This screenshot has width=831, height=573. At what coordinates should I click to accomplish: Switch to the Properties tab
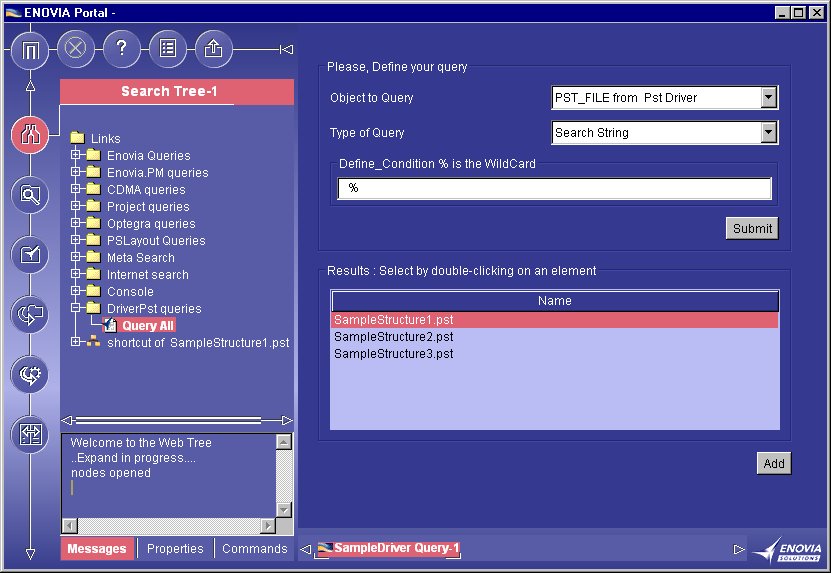coord(175,549)
